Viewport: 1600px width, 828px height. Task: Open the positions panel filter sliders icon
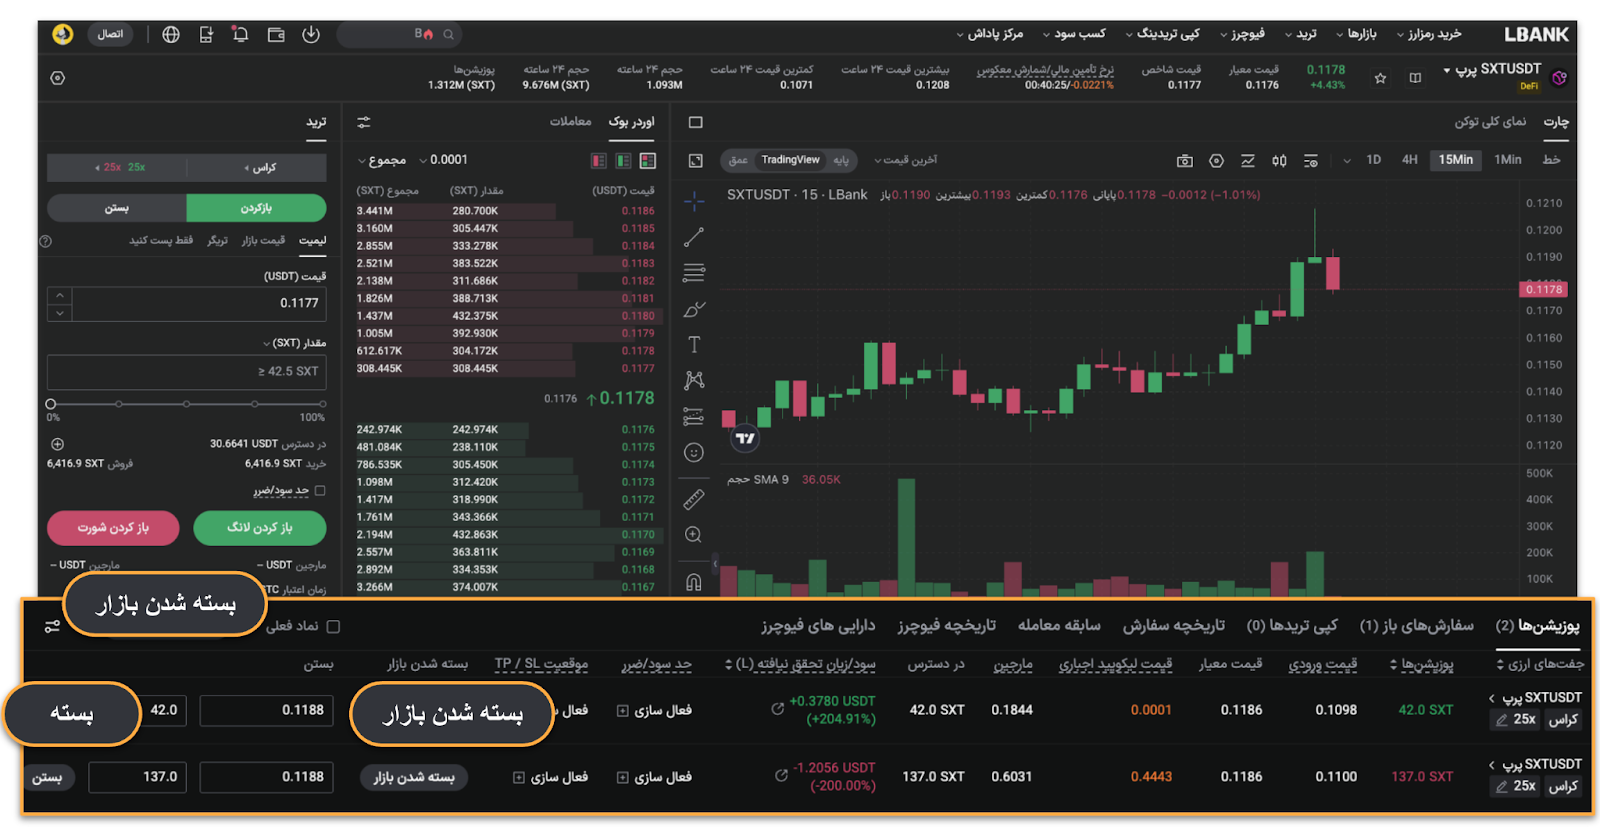coord(52,627)
